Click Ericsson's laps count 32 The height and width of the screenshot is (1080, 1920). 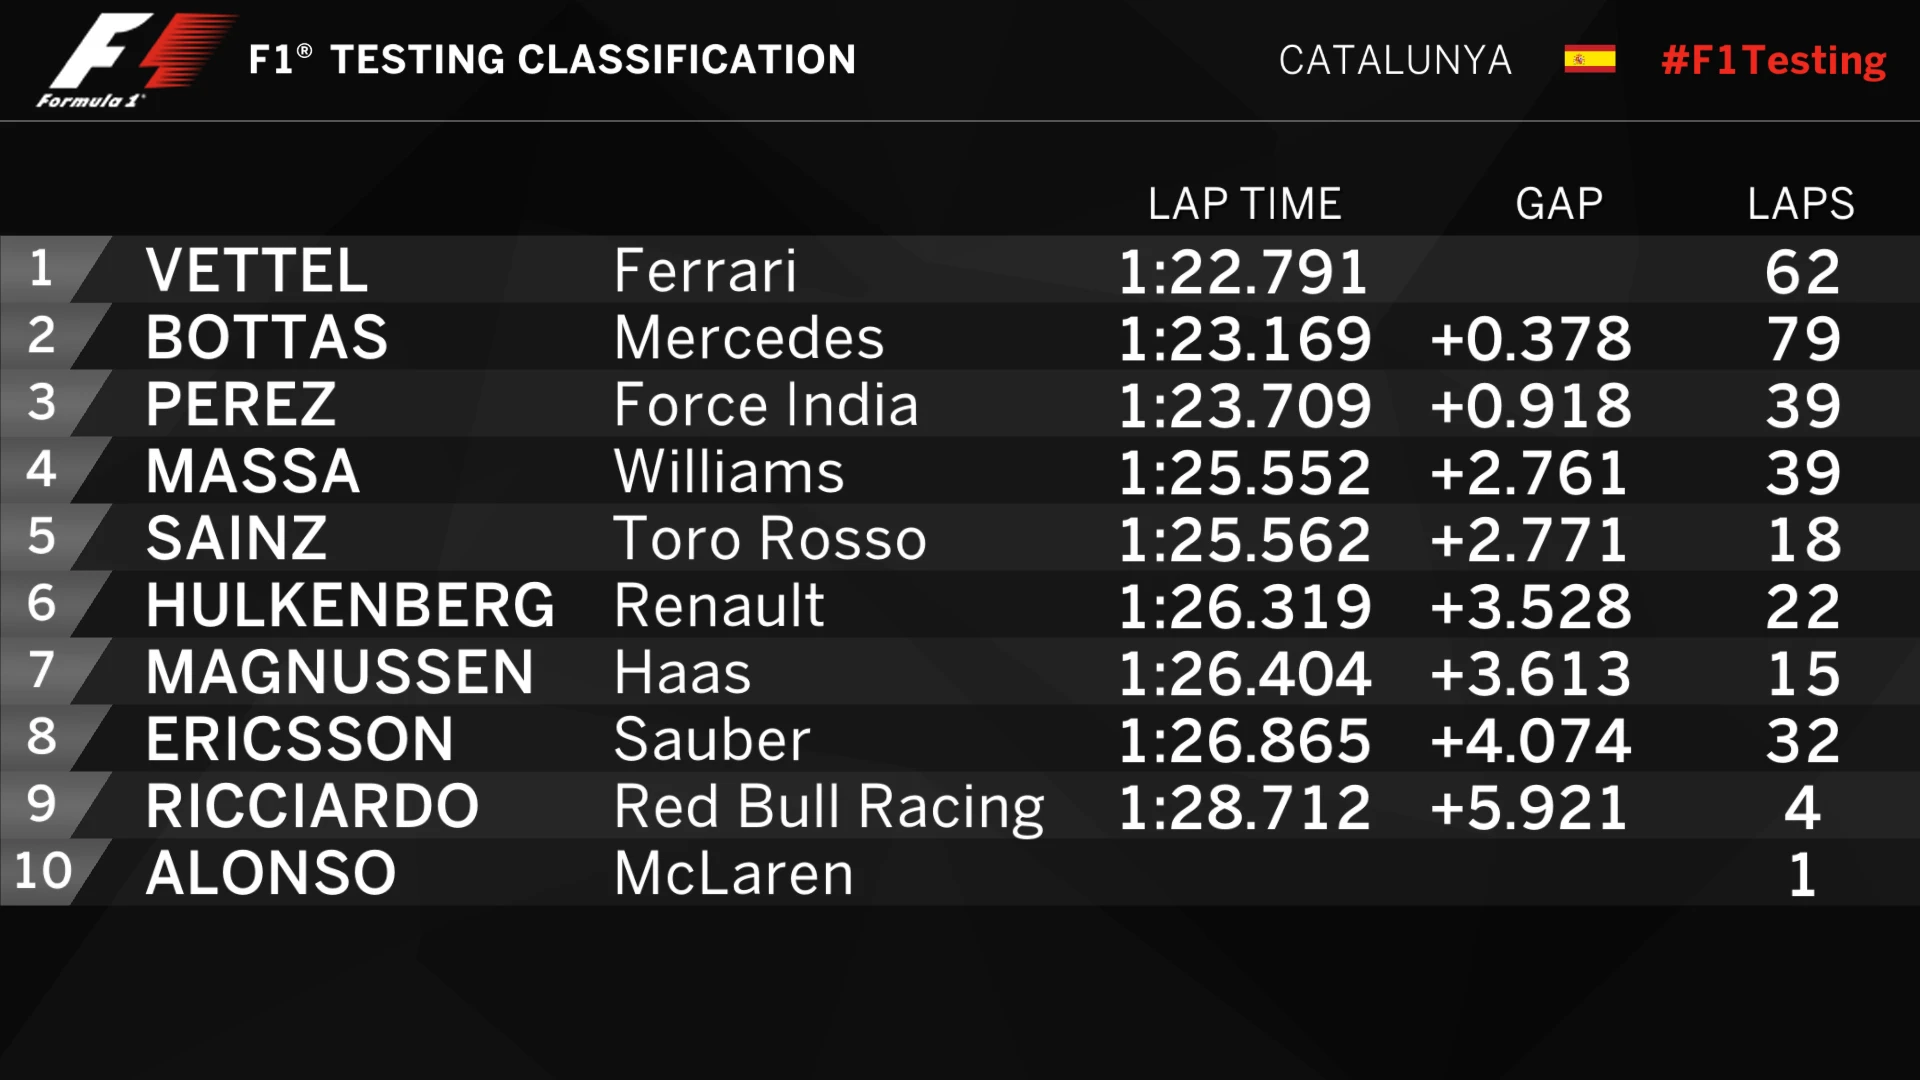click(x=1802, y=741)
